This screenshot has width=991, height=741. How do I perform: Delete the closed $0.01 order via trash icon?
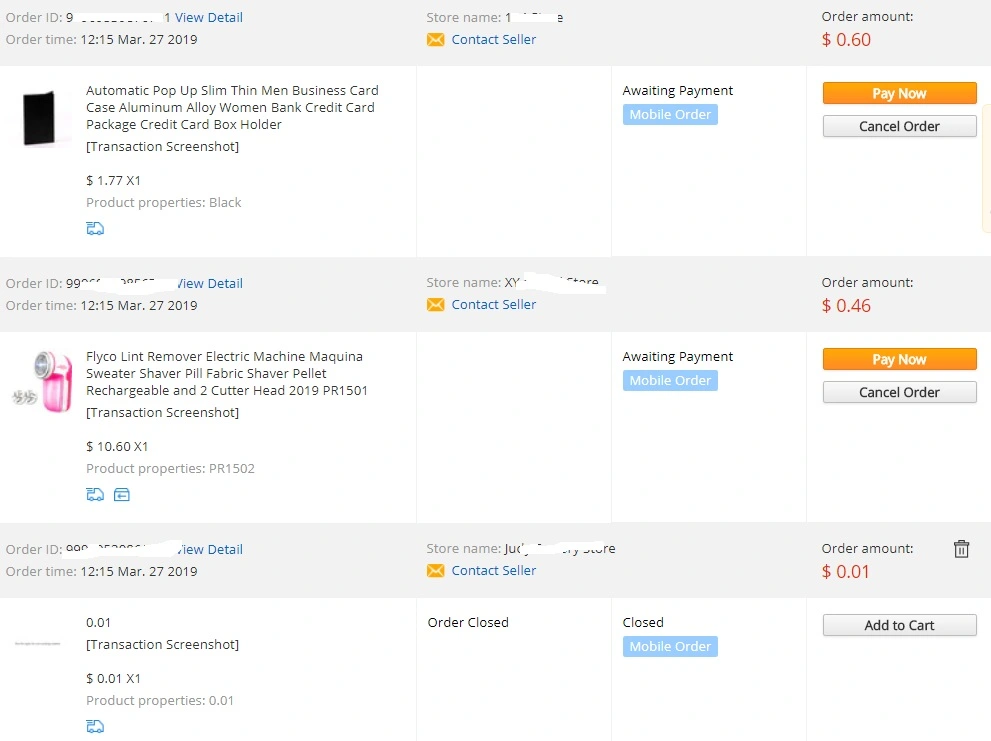click(961, 549)
